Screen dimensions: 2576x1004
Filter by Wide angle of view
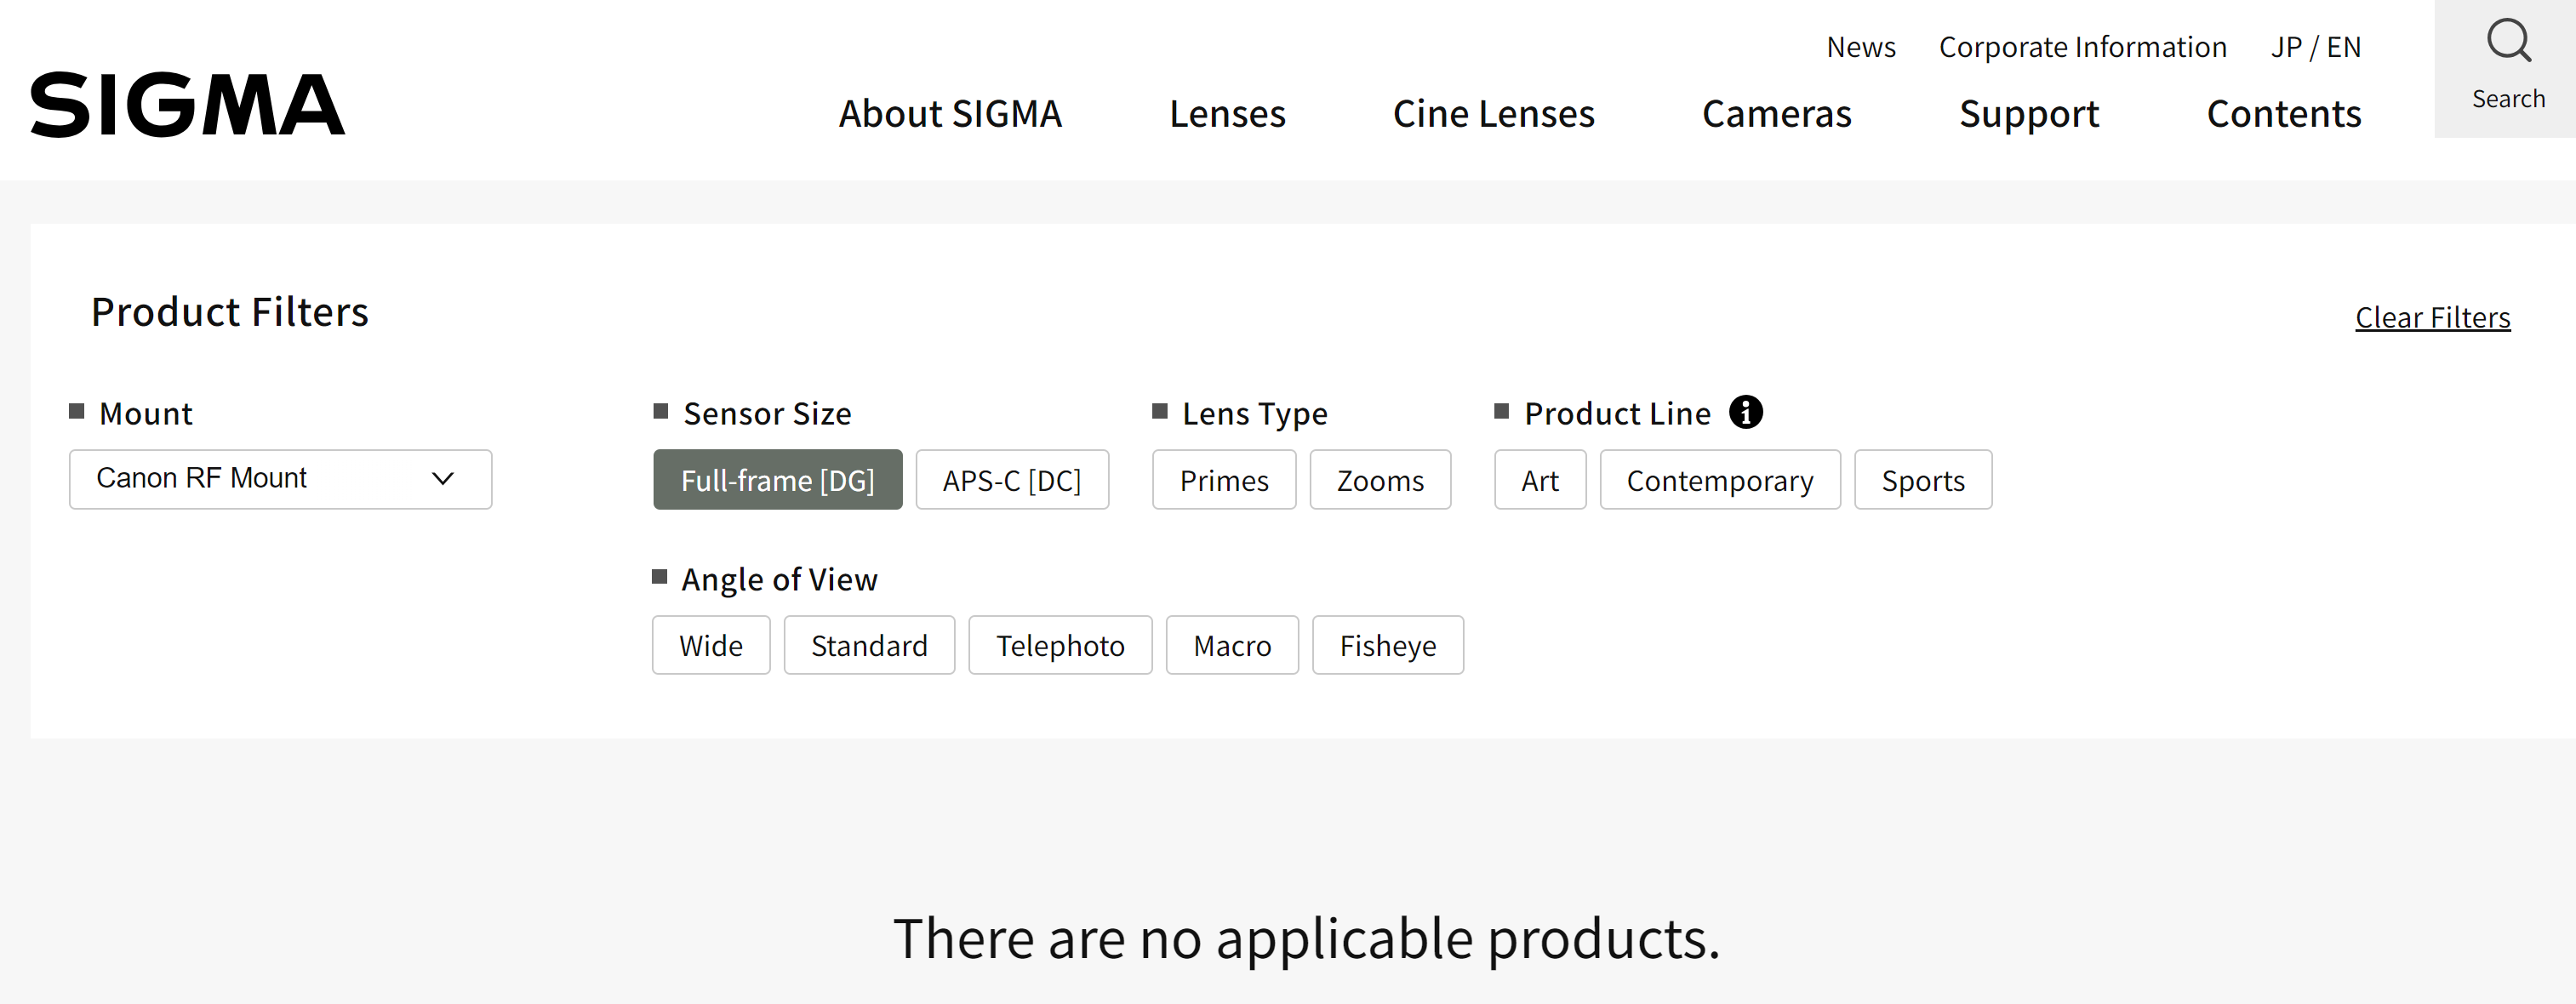click(x=710, y=645)
